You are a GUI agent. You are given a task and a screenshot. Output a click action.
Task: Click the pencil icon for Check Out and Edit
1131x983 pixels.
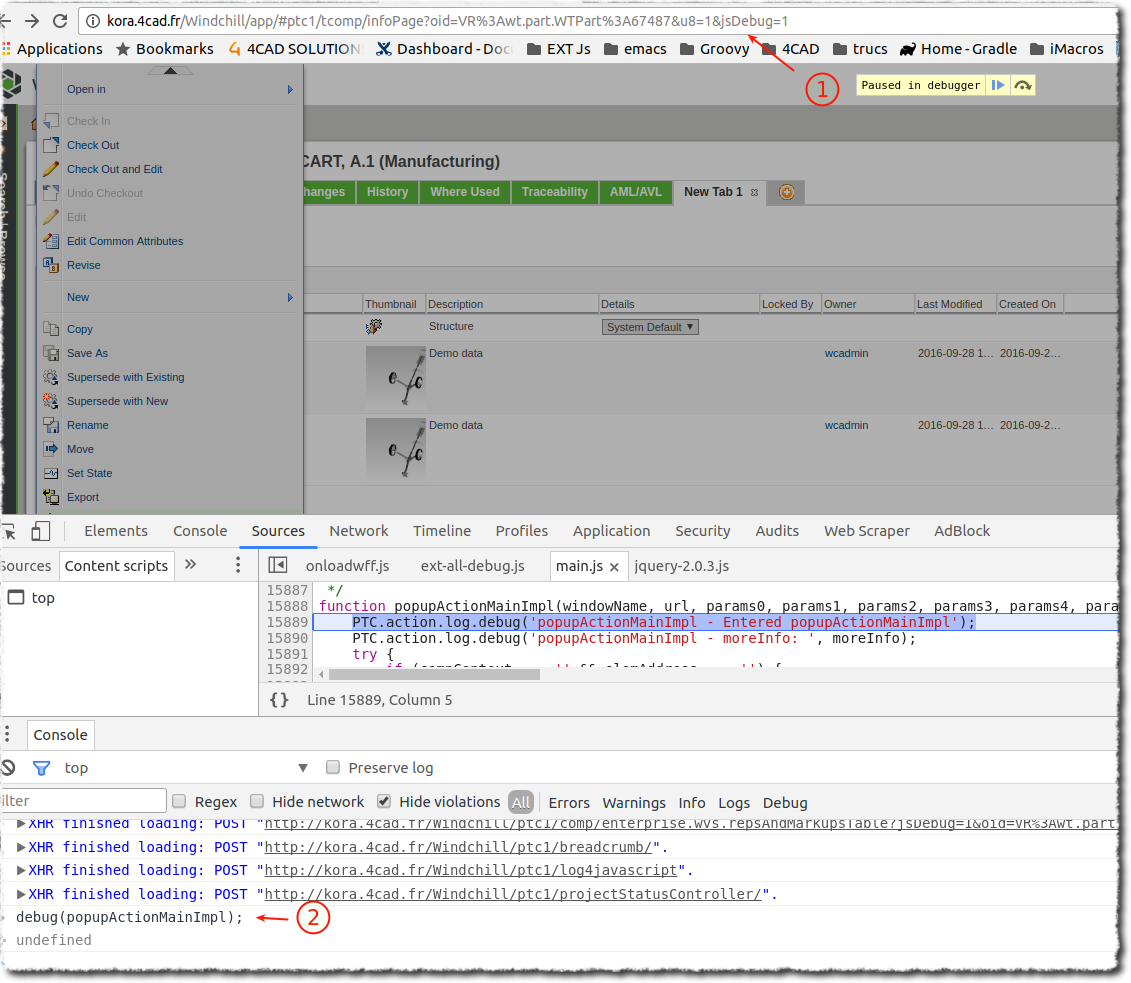point(50,169)
